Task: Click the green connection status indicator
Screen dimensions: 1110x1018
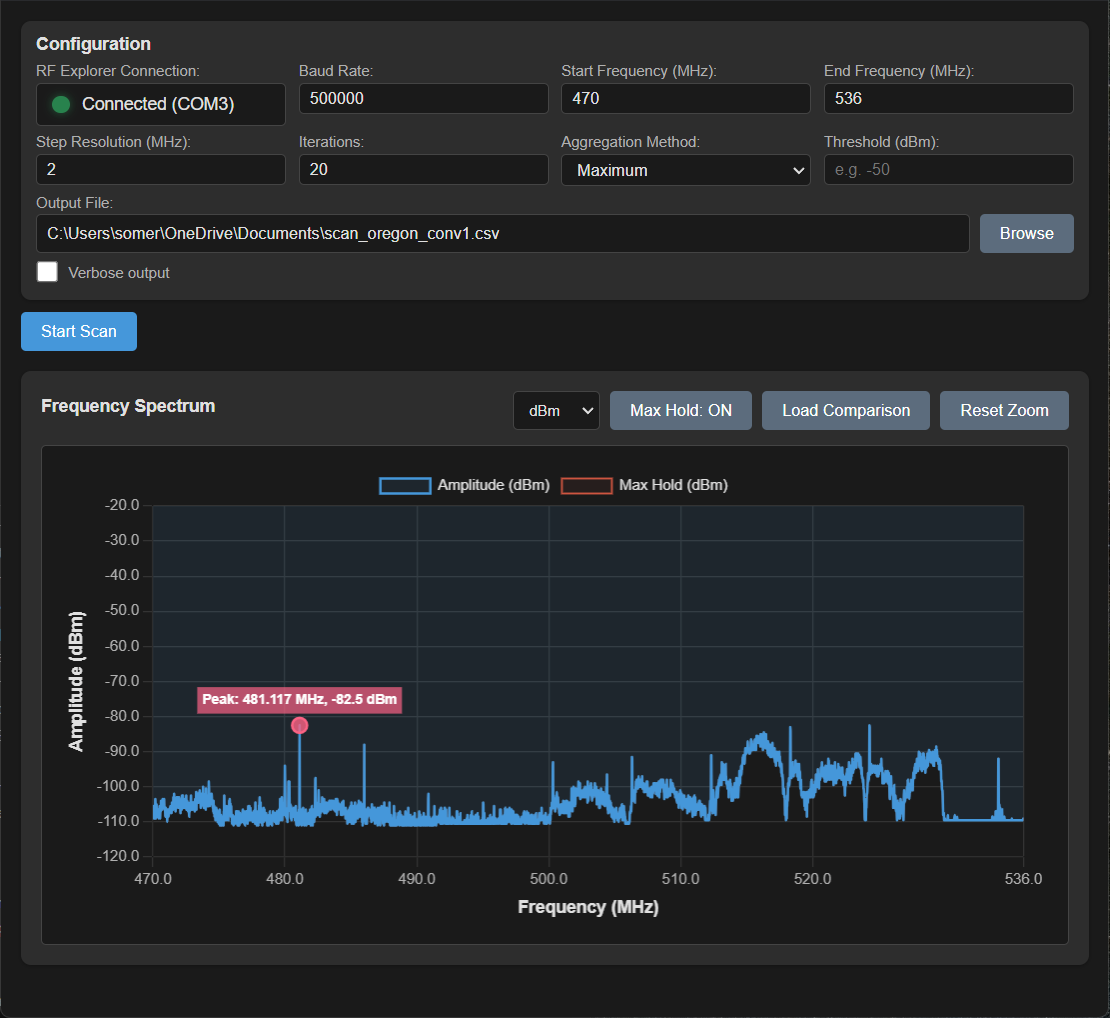Action: 61,104
